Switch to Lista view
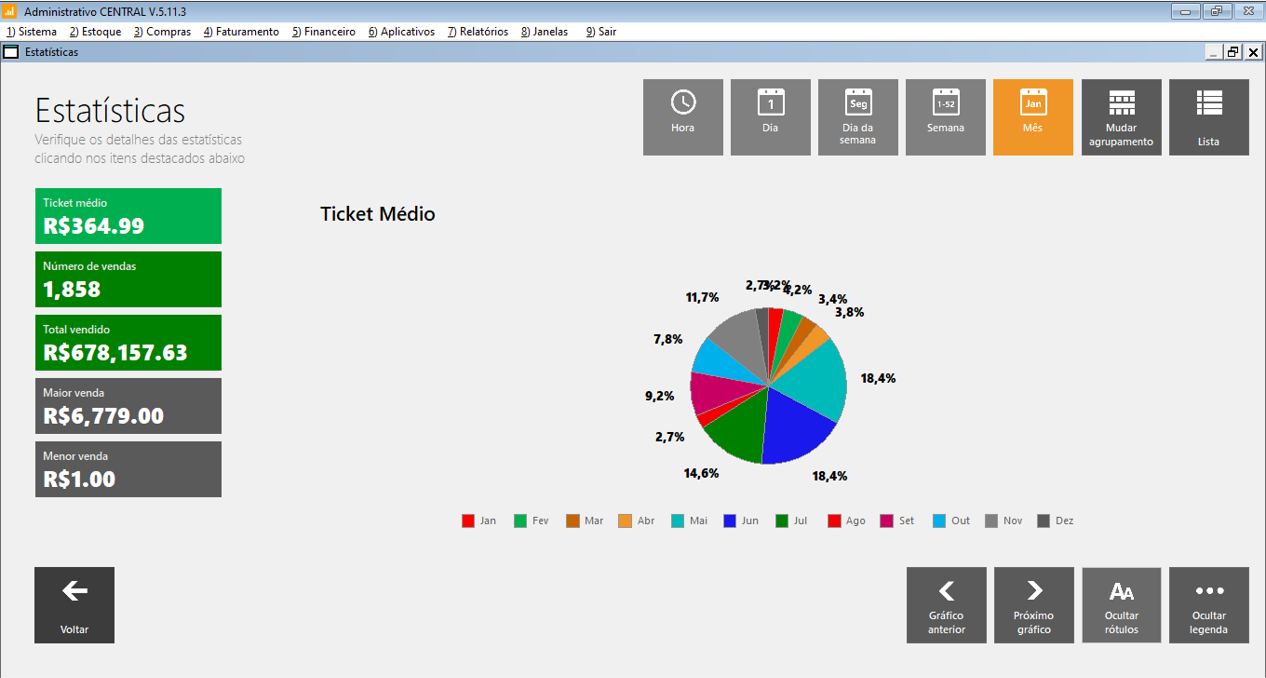The width and height of the screenshot is (1266, 678). [1208, 117]
